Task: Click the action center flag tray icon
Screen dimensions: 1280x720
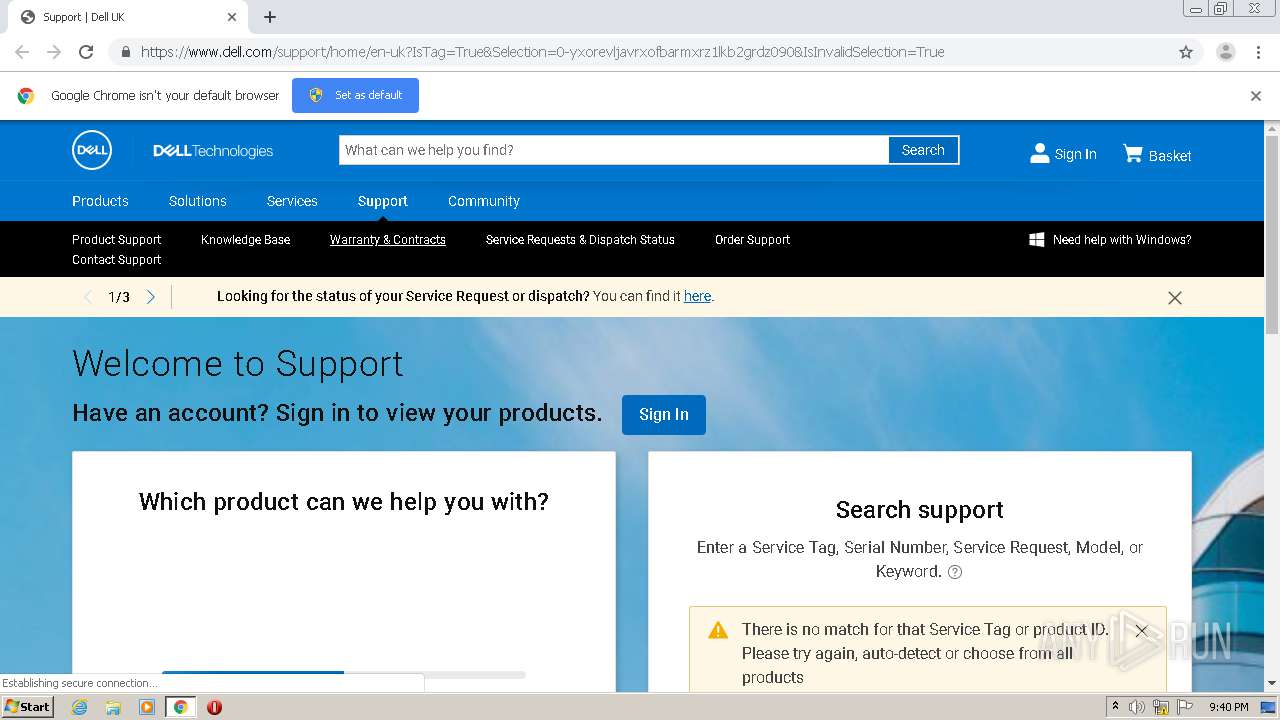Action: pos(1185,707)
